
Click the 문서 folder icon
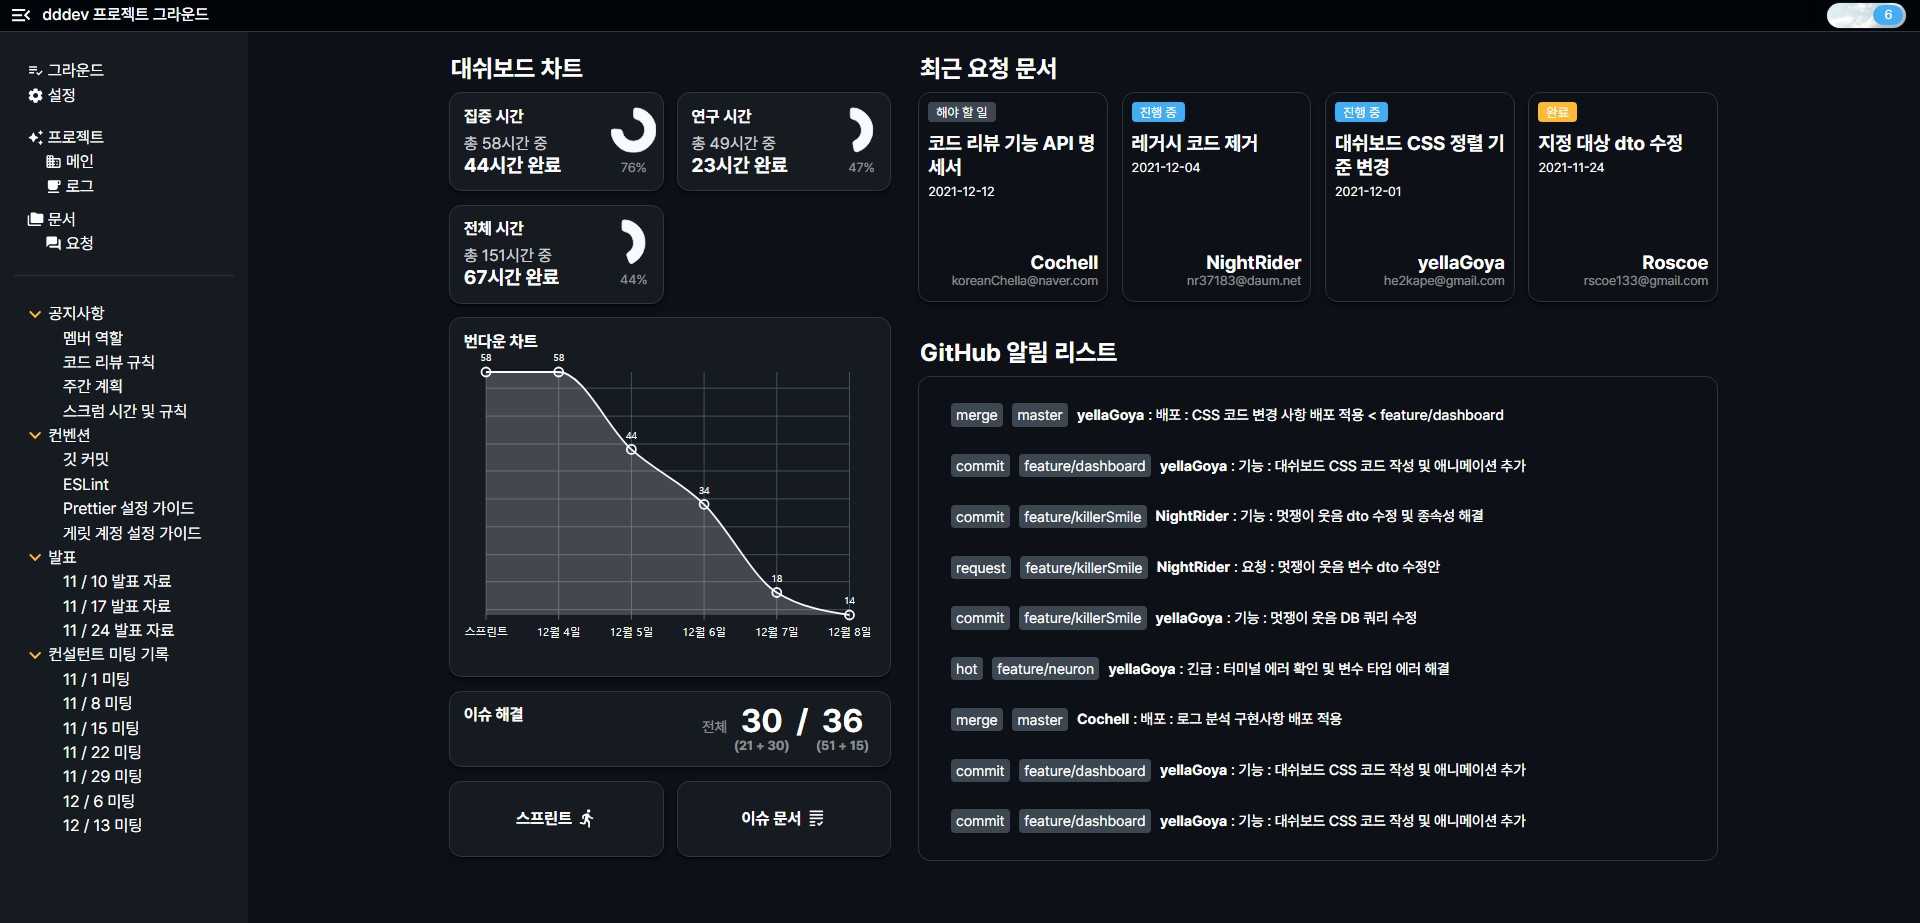click(x=35, y=220)
